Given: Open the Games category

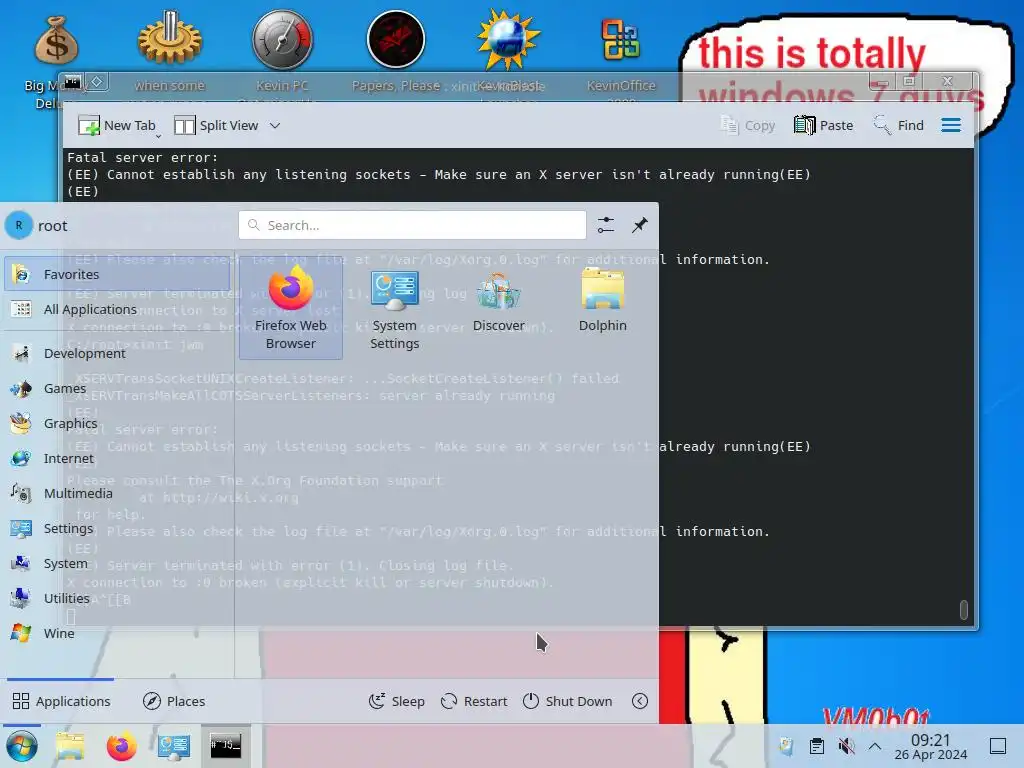Looking at the screenshot, I should click(x=118, y=389).
